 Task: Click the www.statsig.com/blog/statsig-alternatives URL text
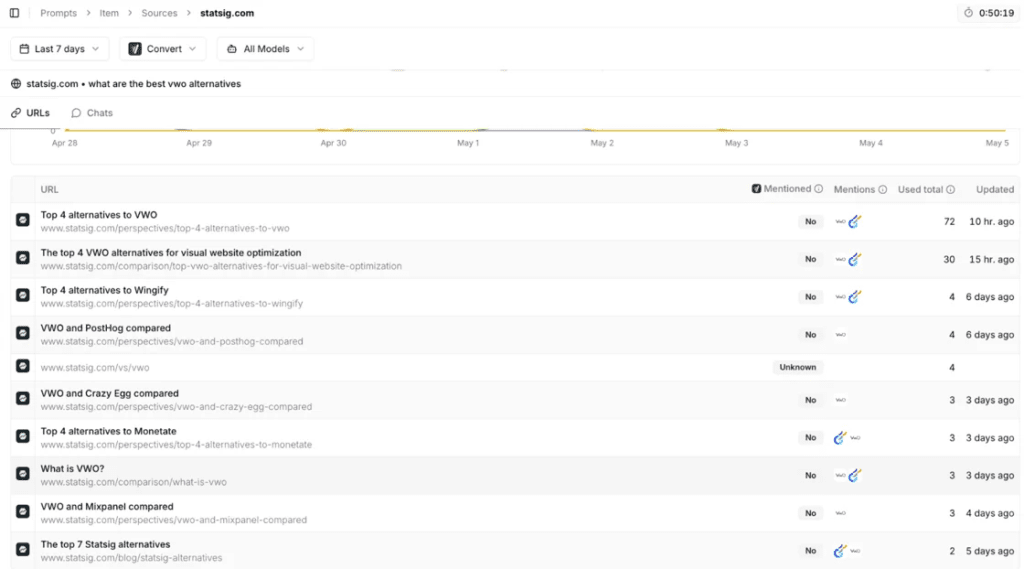[x=131, y=558]
